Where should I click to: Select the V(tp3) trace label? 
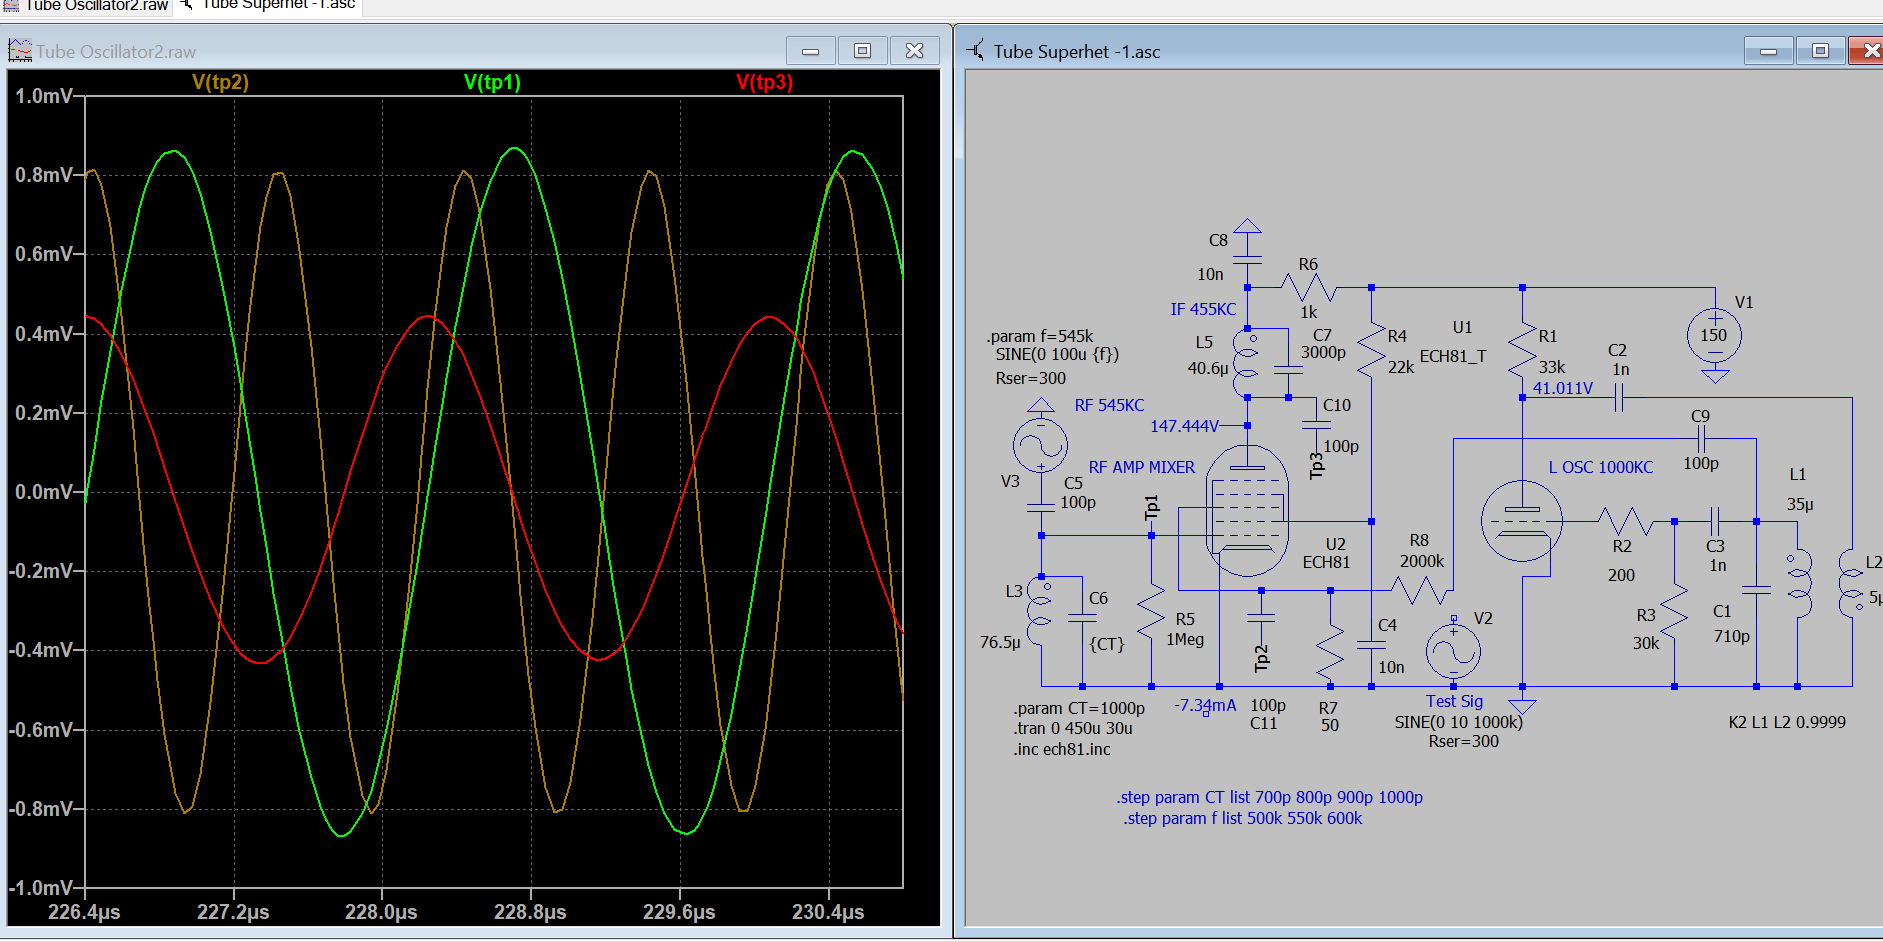coord(764,82)
